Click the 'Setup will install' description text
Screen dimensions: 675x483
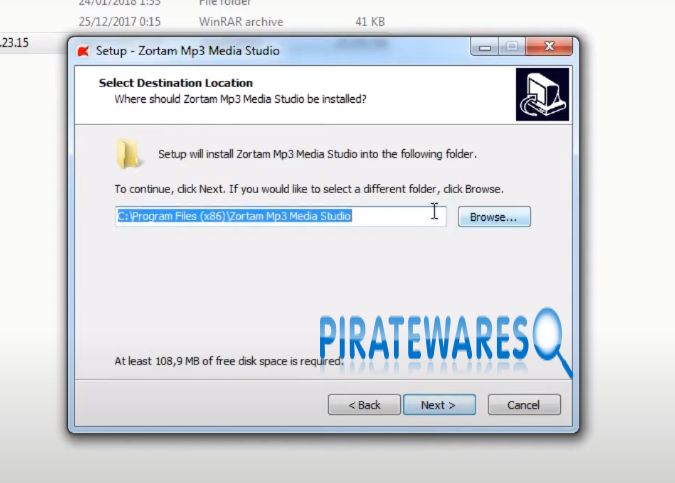(317, 155)
